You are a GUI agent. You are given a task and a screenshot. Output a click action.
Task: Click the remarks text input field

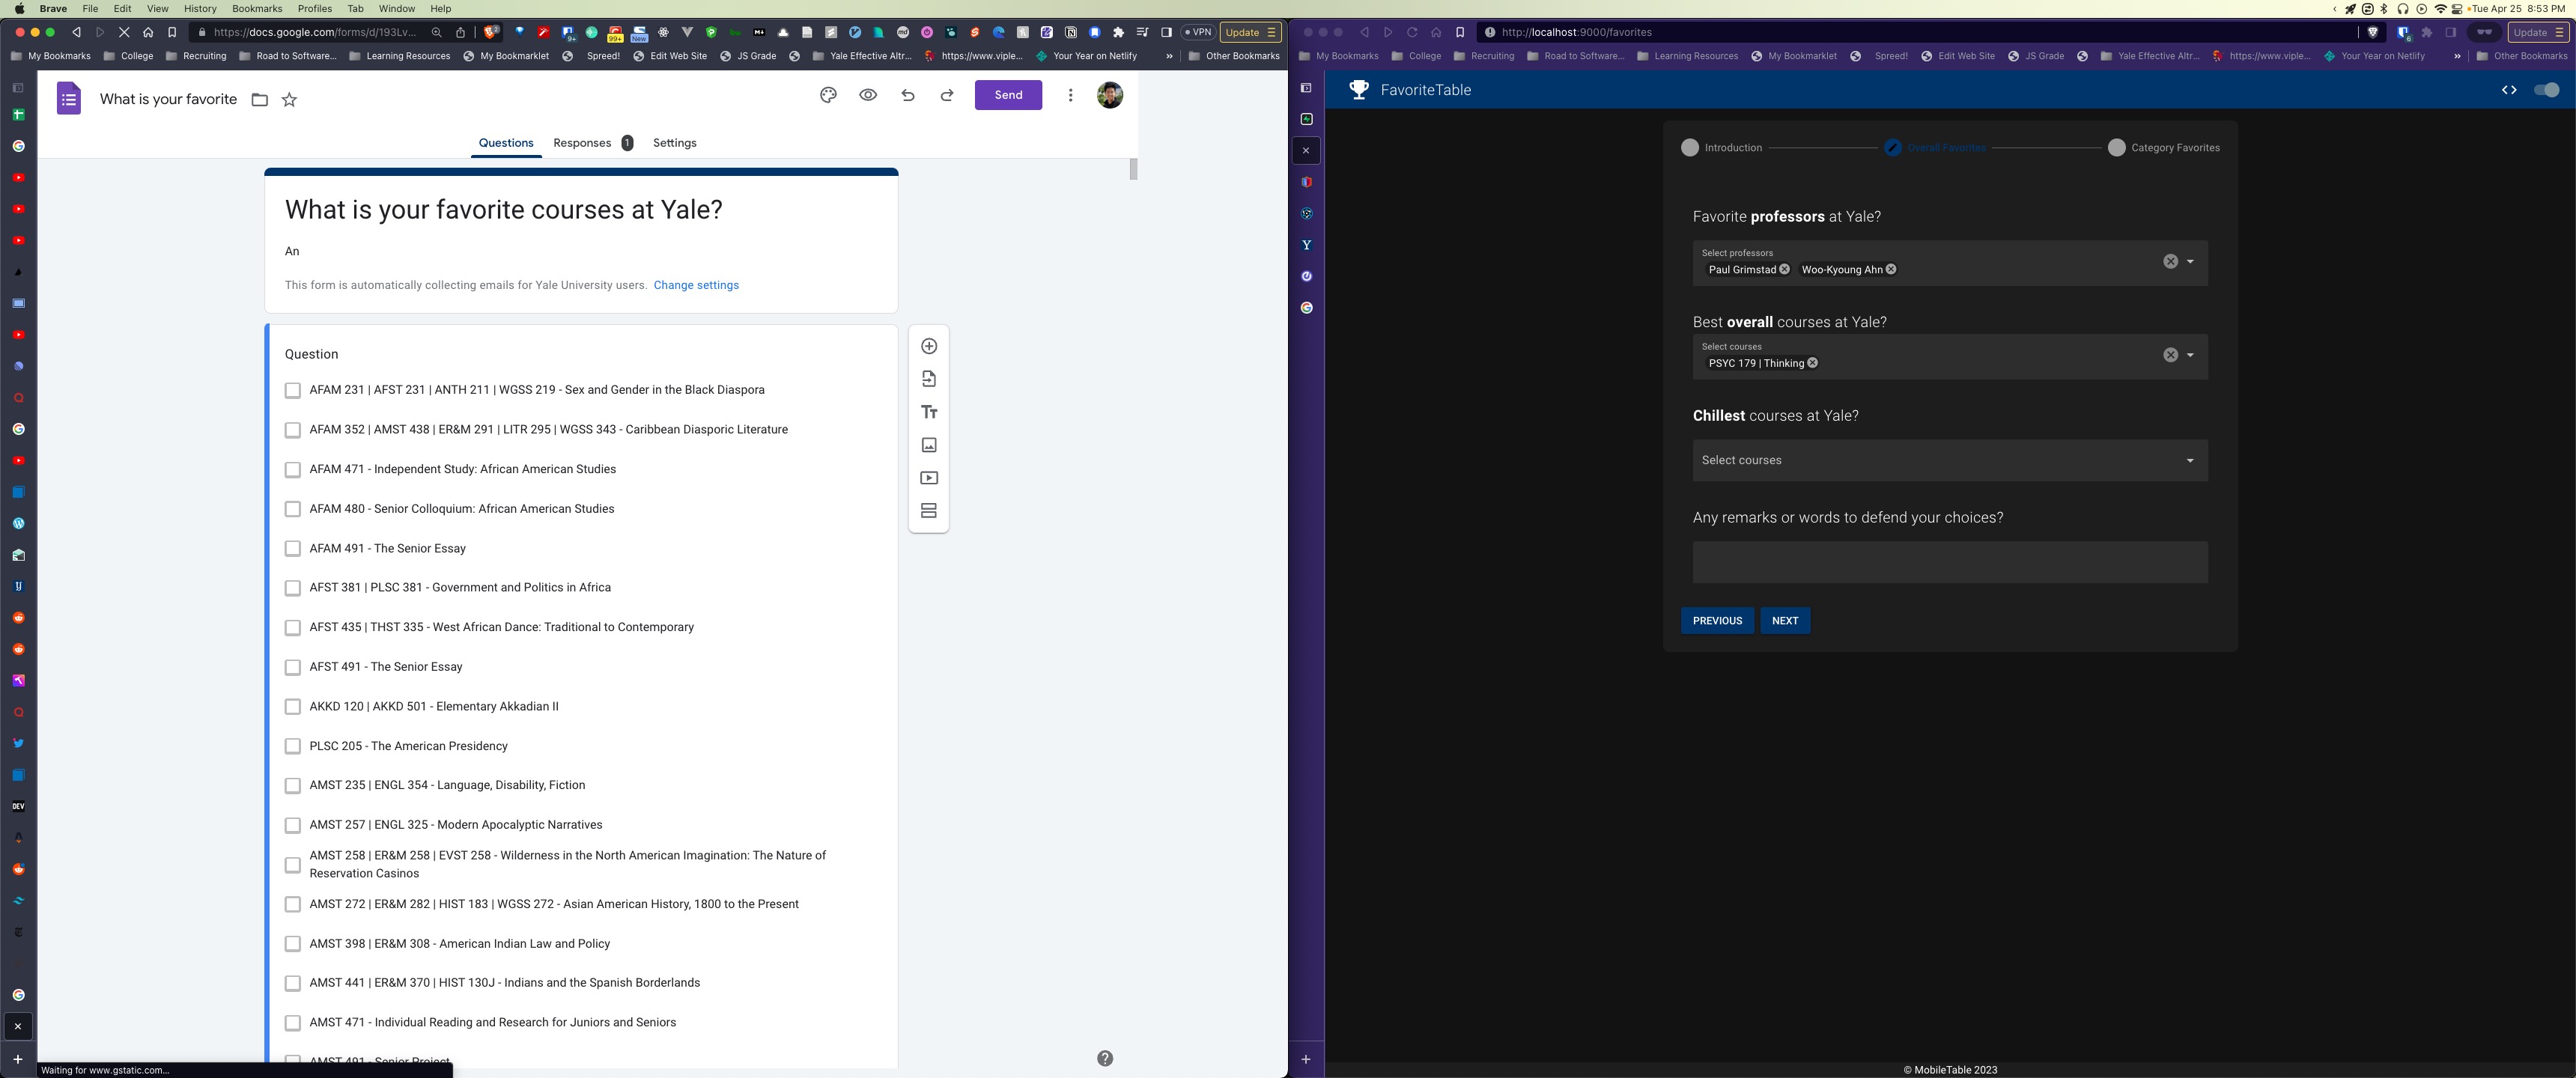1949,562
